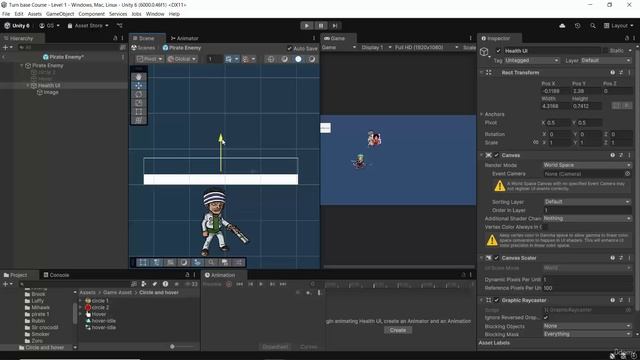The height and width of the screenshot is (360, 640).
Task: Switch to the Animator tab
Action: (x=184, y=38)
